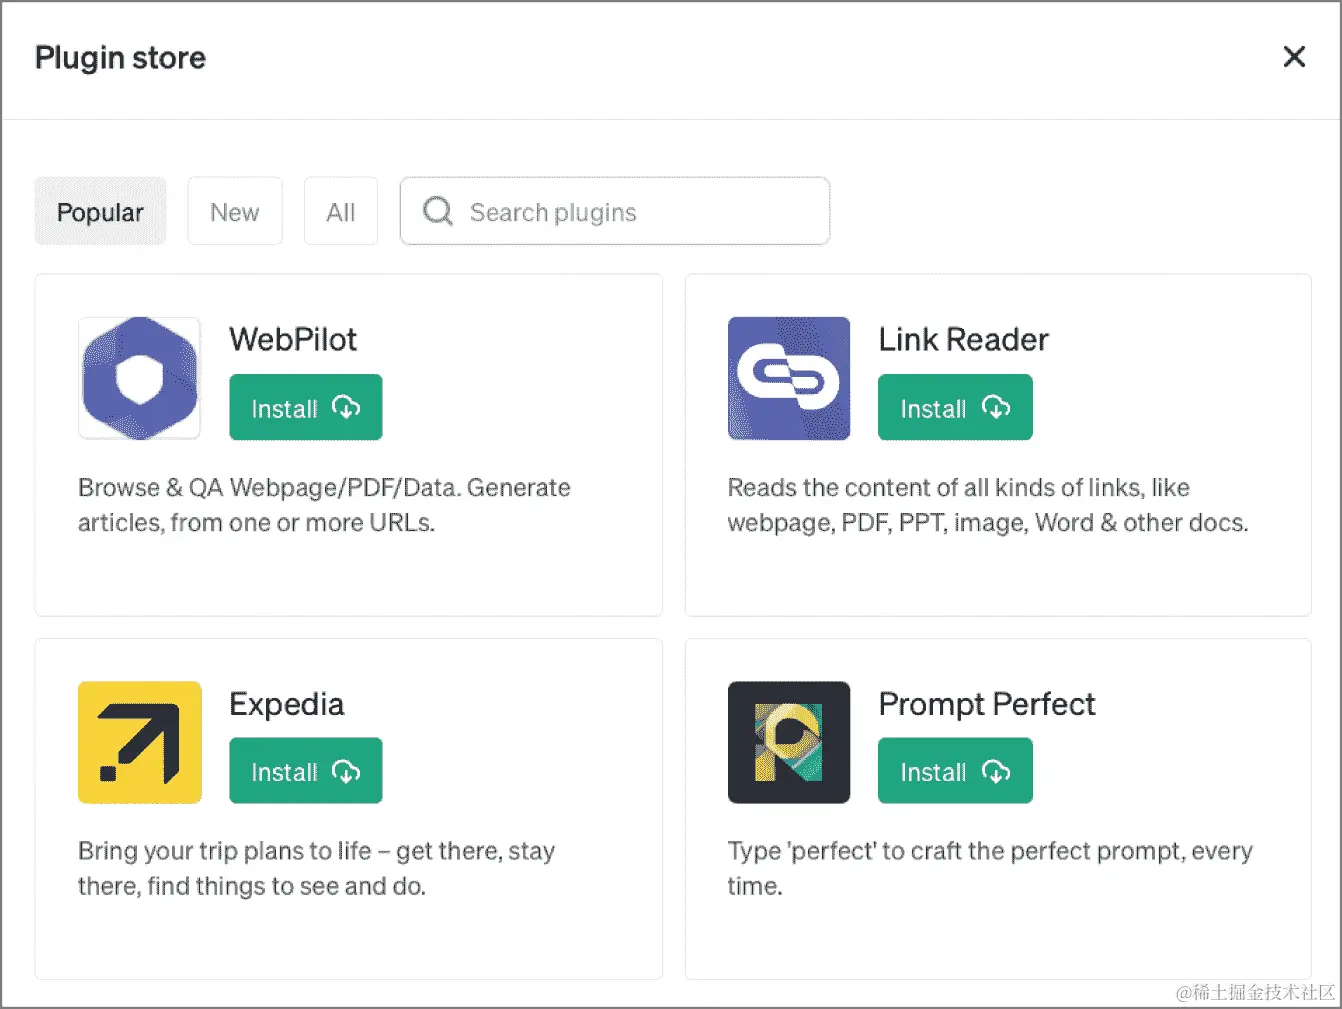Viewport: 1342px width, 1009px height.
Task: Click download cloud icon on Prompt Perfect Install
Action: pyautogui.click(x=996, y=772)
